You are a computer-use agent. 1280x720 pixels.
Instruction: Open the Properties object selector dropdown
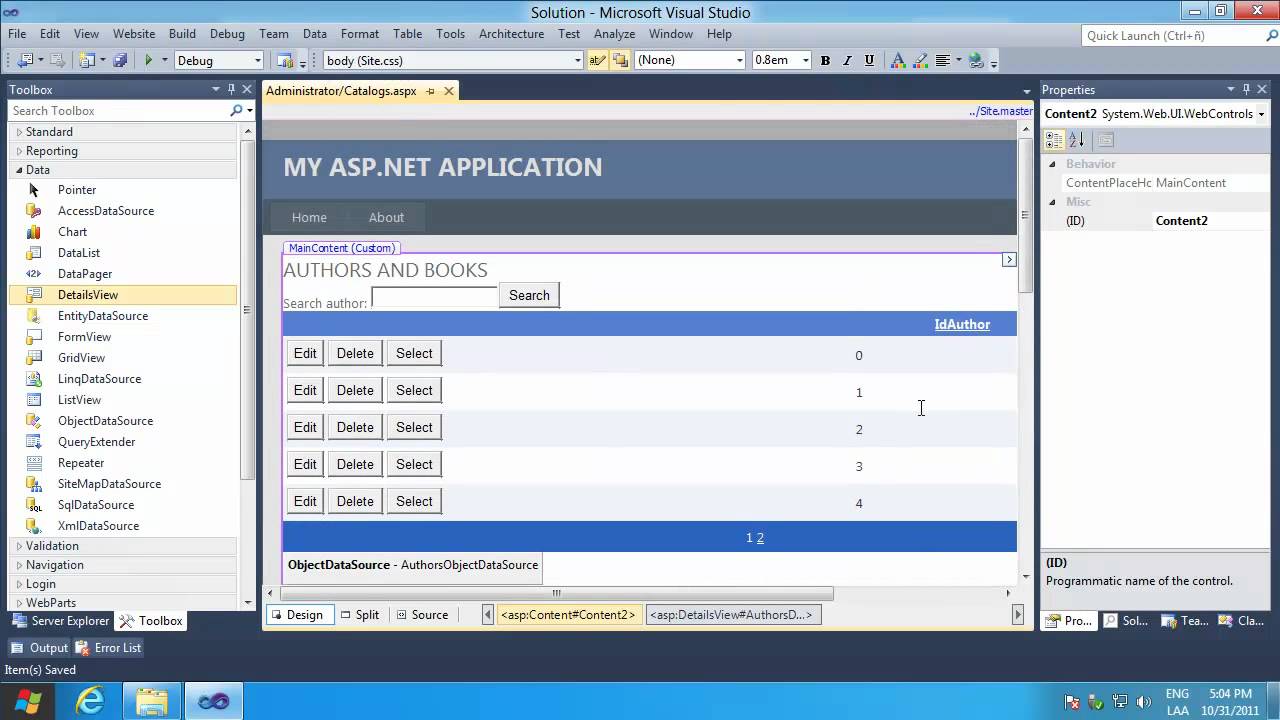tap(1261, 114)
